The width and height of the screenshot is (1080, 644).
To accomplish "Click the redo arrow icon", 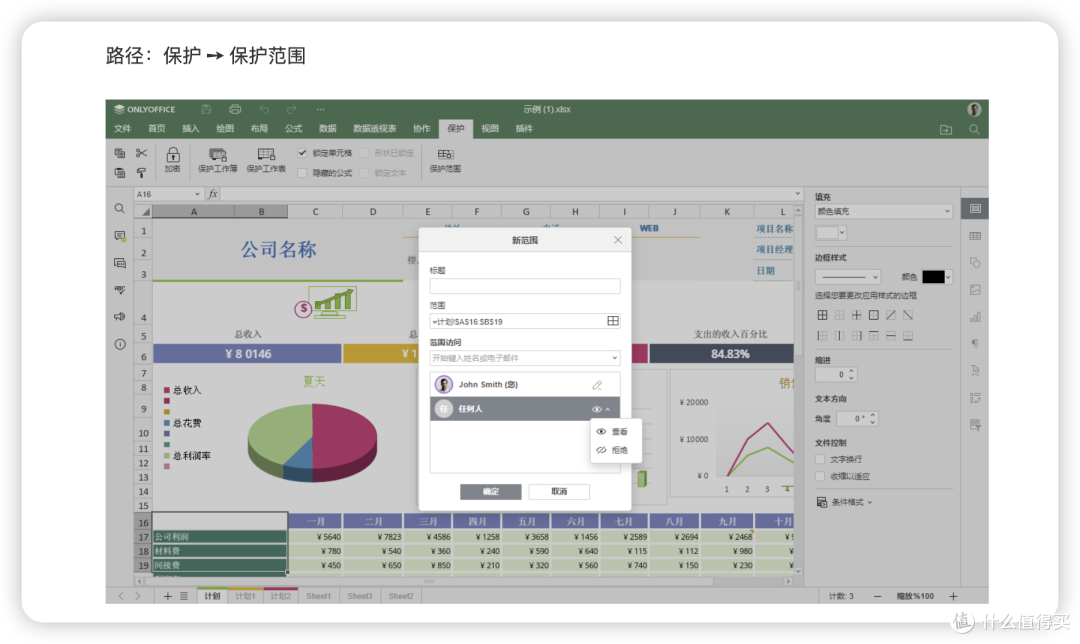I will [x=292, y=109].
